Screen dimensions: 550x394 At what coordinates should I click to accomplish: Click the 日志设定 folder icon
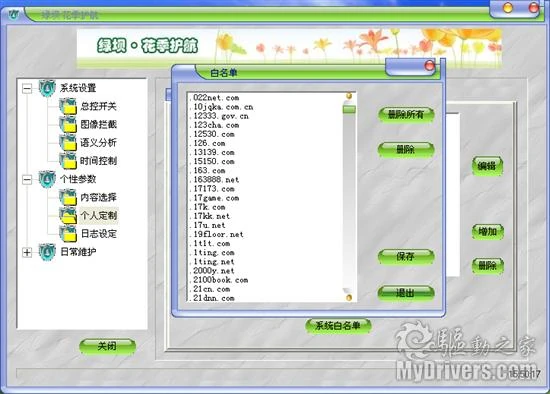[x=68, y=234]
